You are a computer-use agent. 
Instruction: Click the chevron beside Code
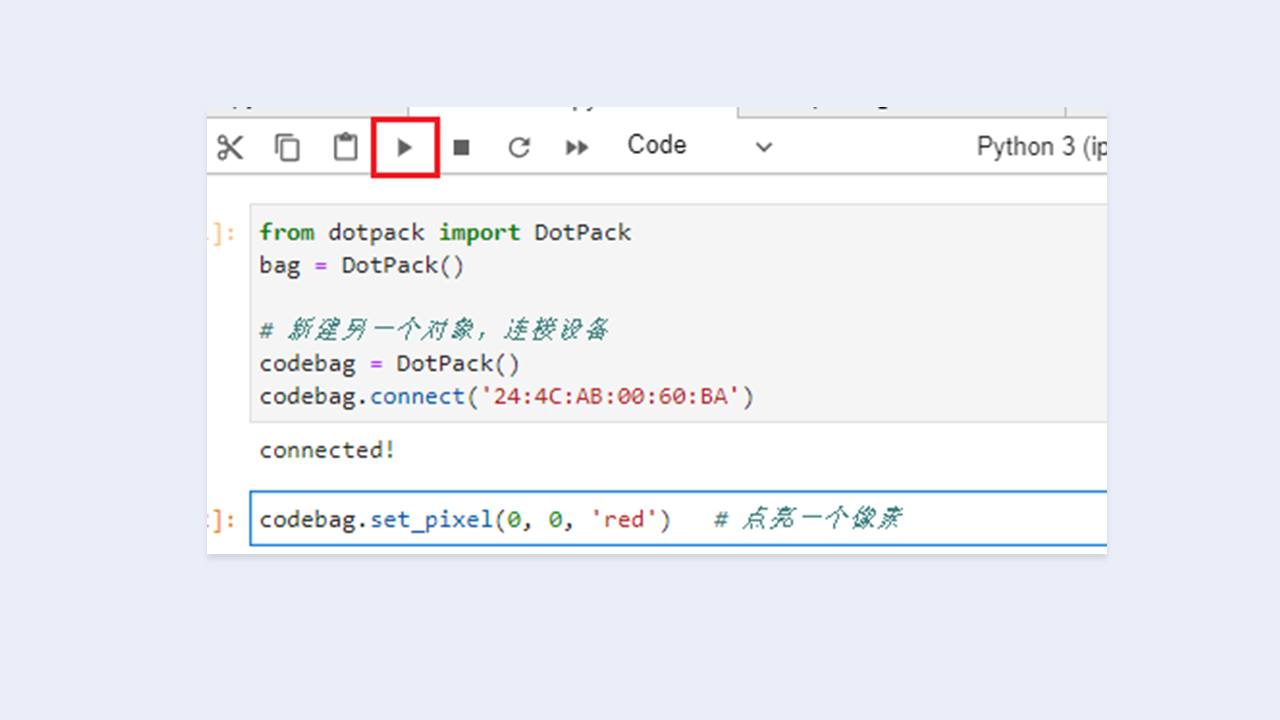click(x=764, y=148)
